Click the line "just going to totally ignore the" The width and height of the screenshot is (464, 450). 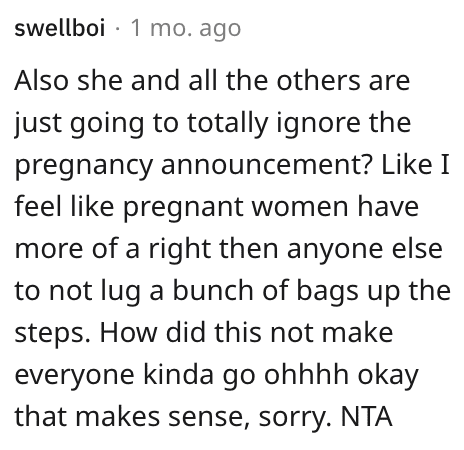coord(213,125)
